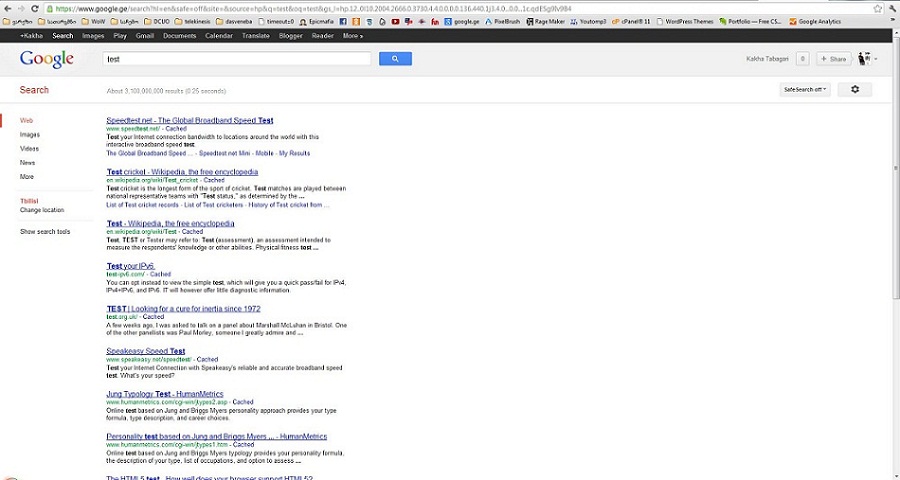Open the cPanel 11 bookmark
The width and height of the screenshot is (900, 480).
coord(631,22)
